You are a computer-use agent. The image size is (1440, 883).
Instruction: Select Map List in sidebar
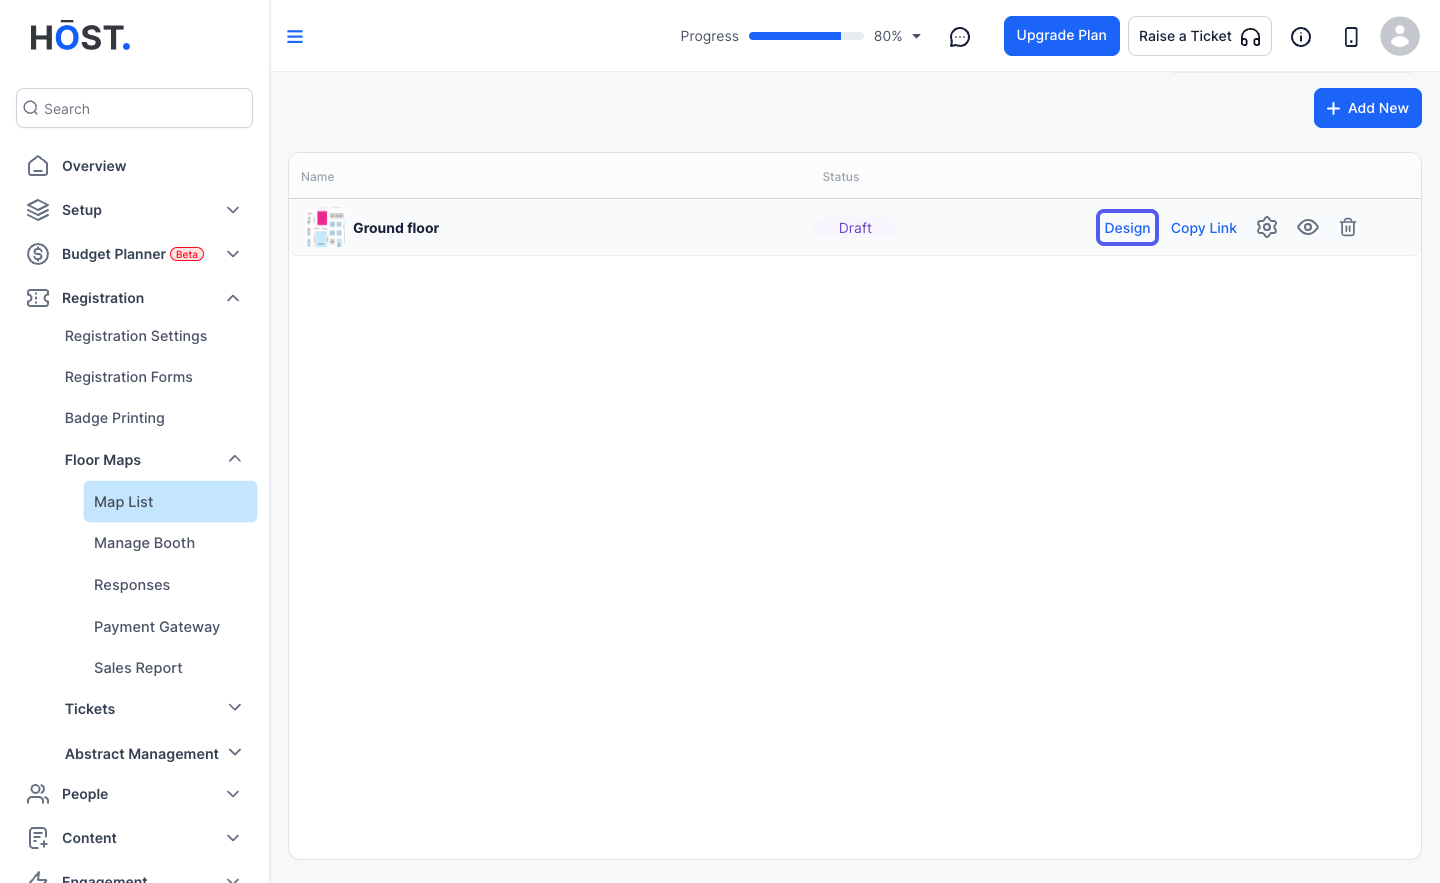[170, 502]
